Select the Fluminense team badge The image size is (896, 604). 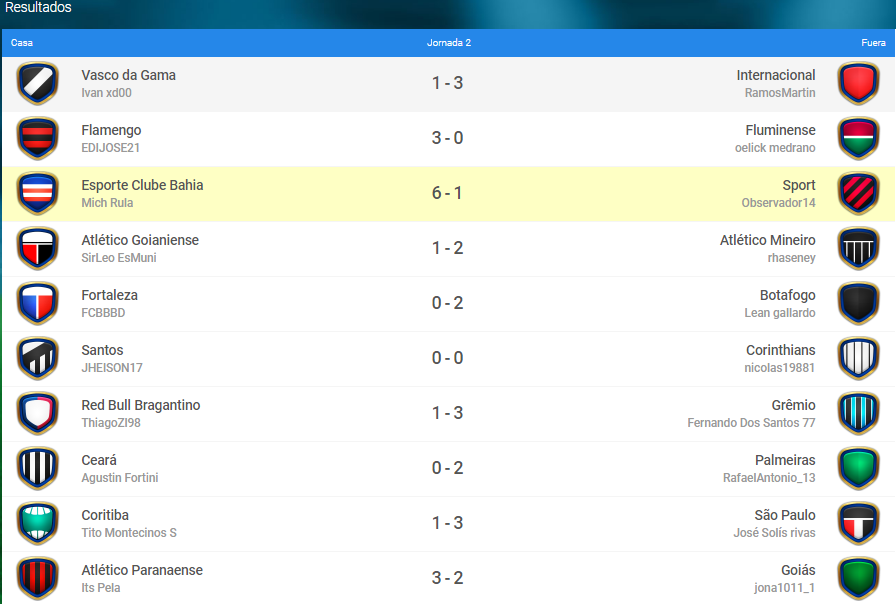click(x=858, y=138)
